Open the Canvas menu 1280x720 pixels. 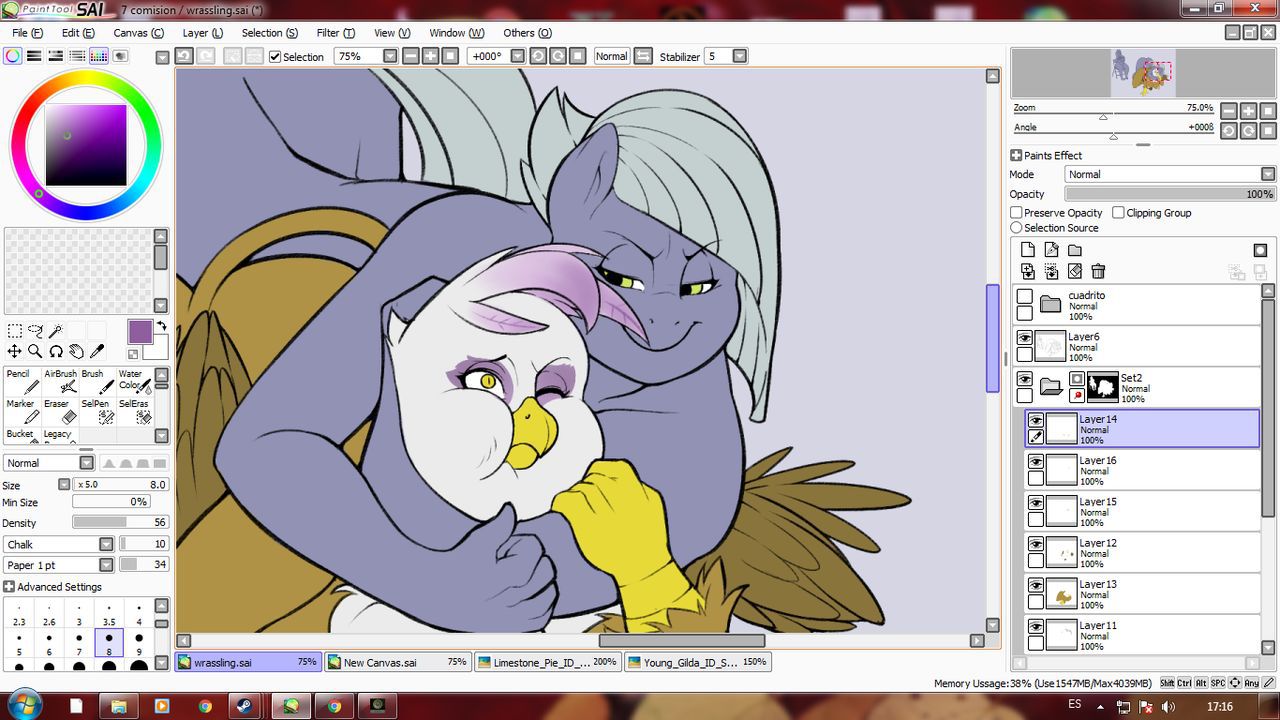coord(138,33)
